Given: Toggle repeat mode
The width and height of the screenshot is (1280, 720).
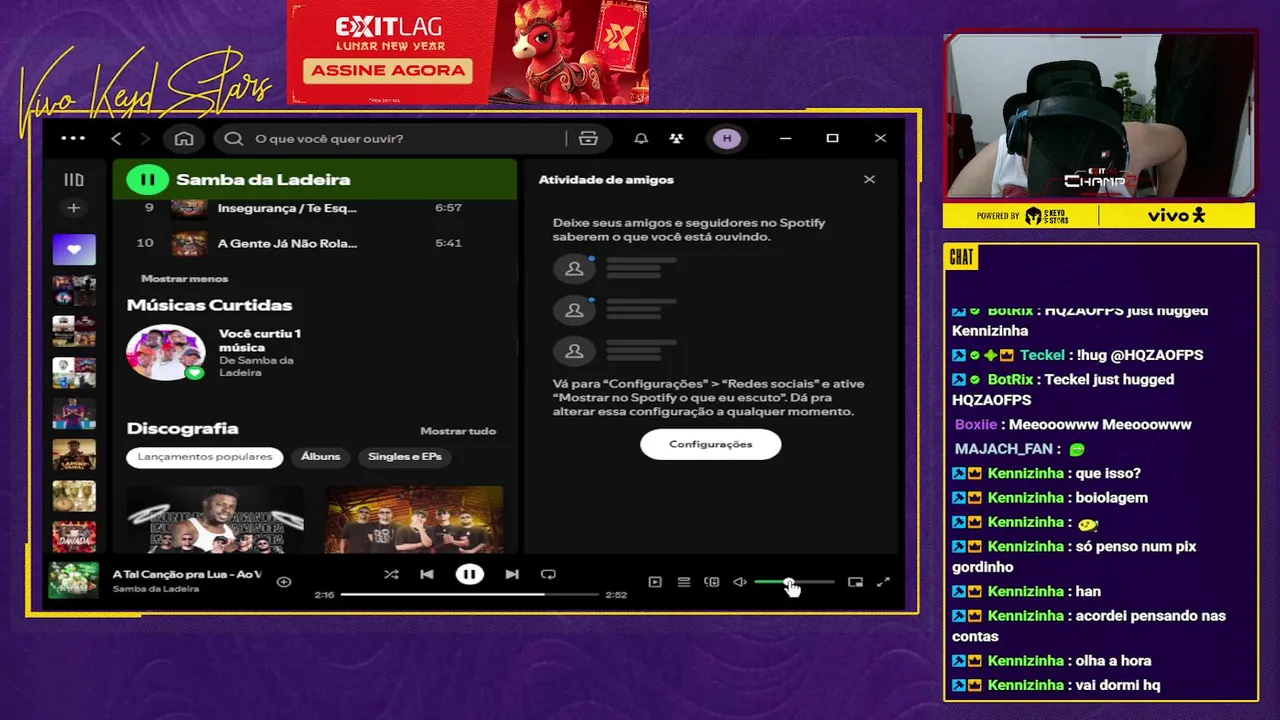Looking at the screenshot, I should click(548, 575).
